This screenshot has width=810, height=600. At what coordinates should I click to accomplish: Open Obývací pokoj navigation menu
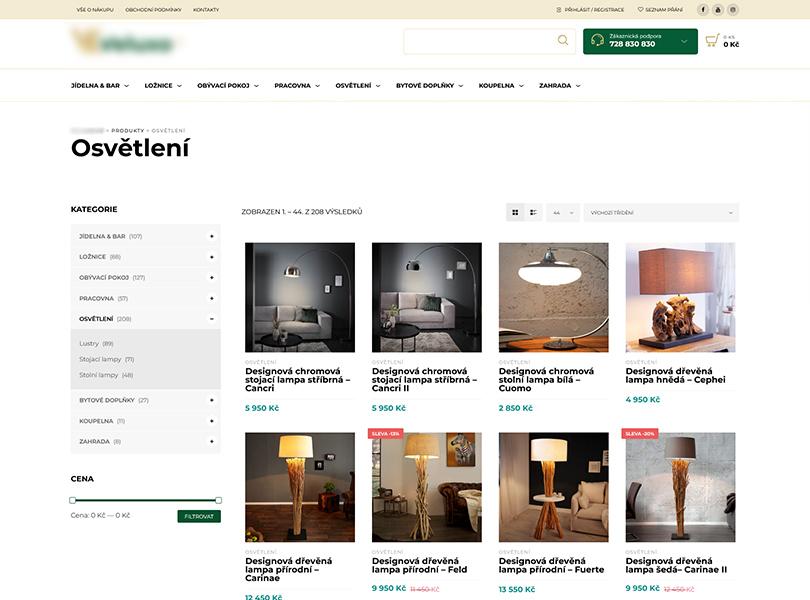[x=228, y=86]
